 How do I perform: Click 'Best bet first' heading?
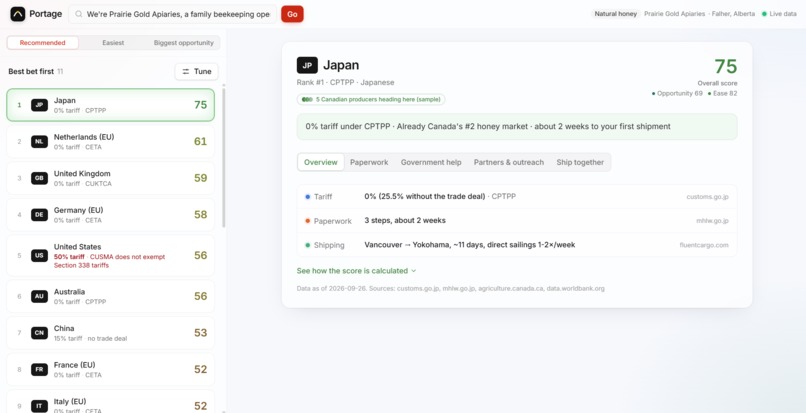[31, 71]
